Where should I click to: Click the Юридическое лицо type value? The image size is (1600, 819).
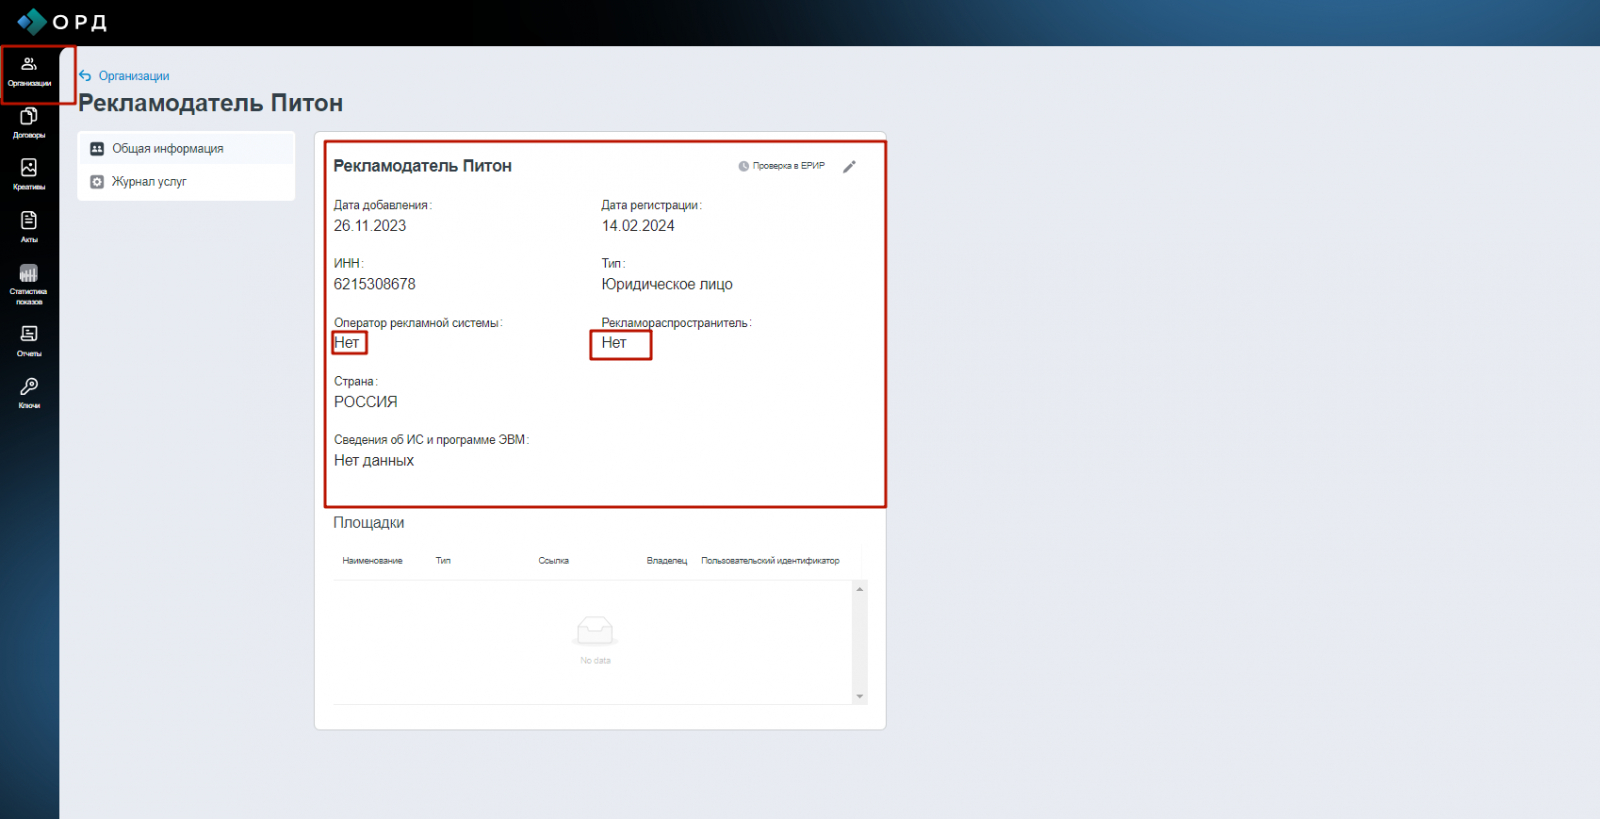(x=667, y=284)
